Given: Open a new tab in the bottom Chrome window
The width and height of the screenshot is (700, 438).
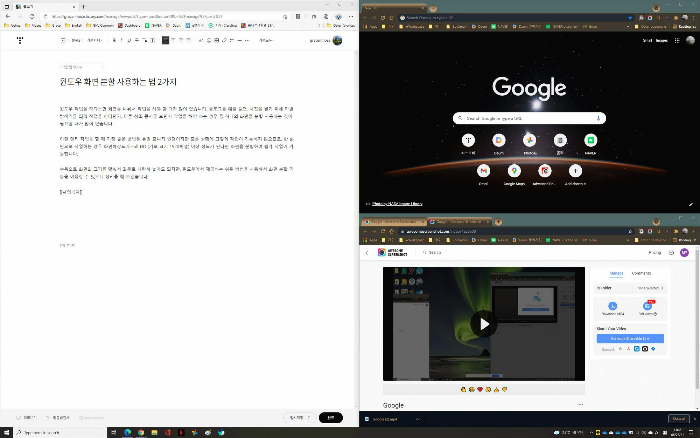Looking at the screenshot, I should tap(498, 222).
